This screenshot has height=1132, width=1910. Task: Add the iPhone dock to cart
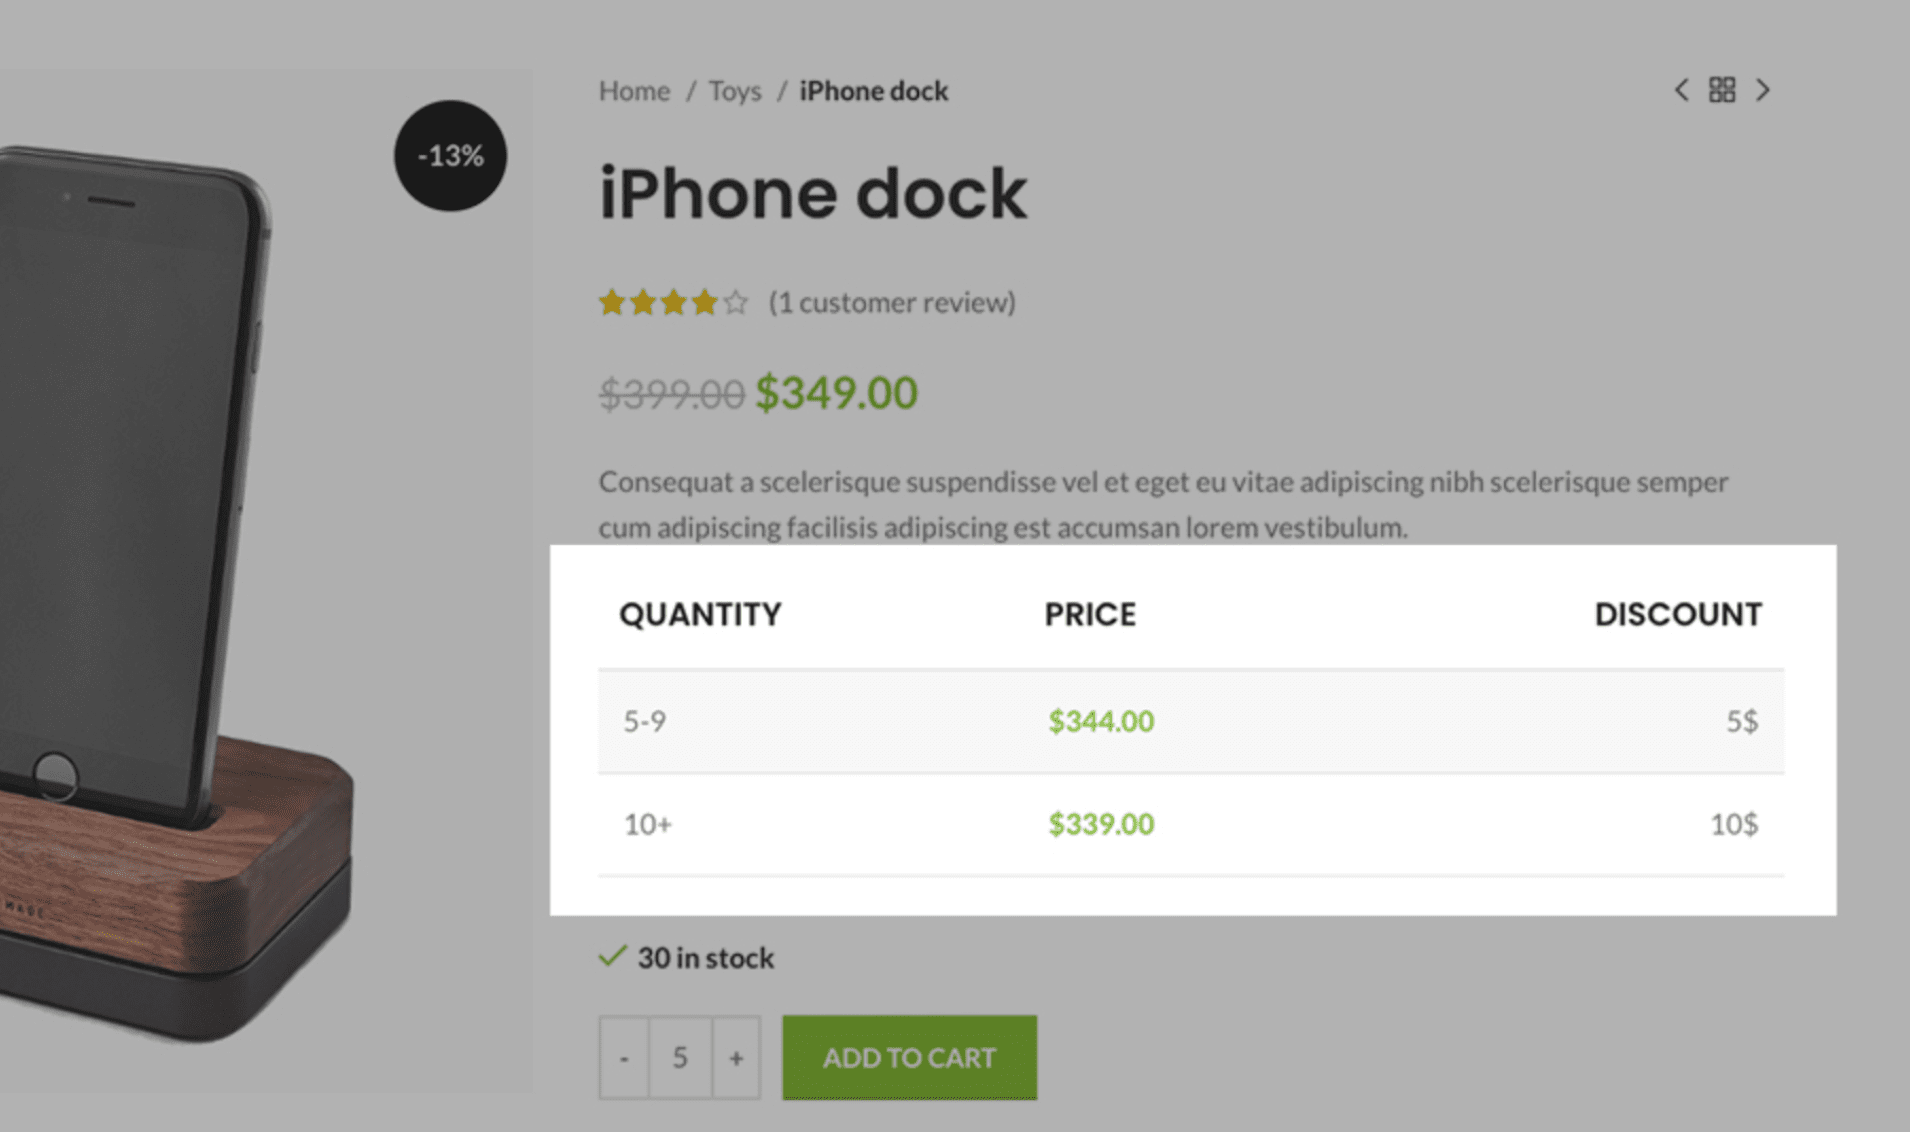click(x=909, y=1058)
